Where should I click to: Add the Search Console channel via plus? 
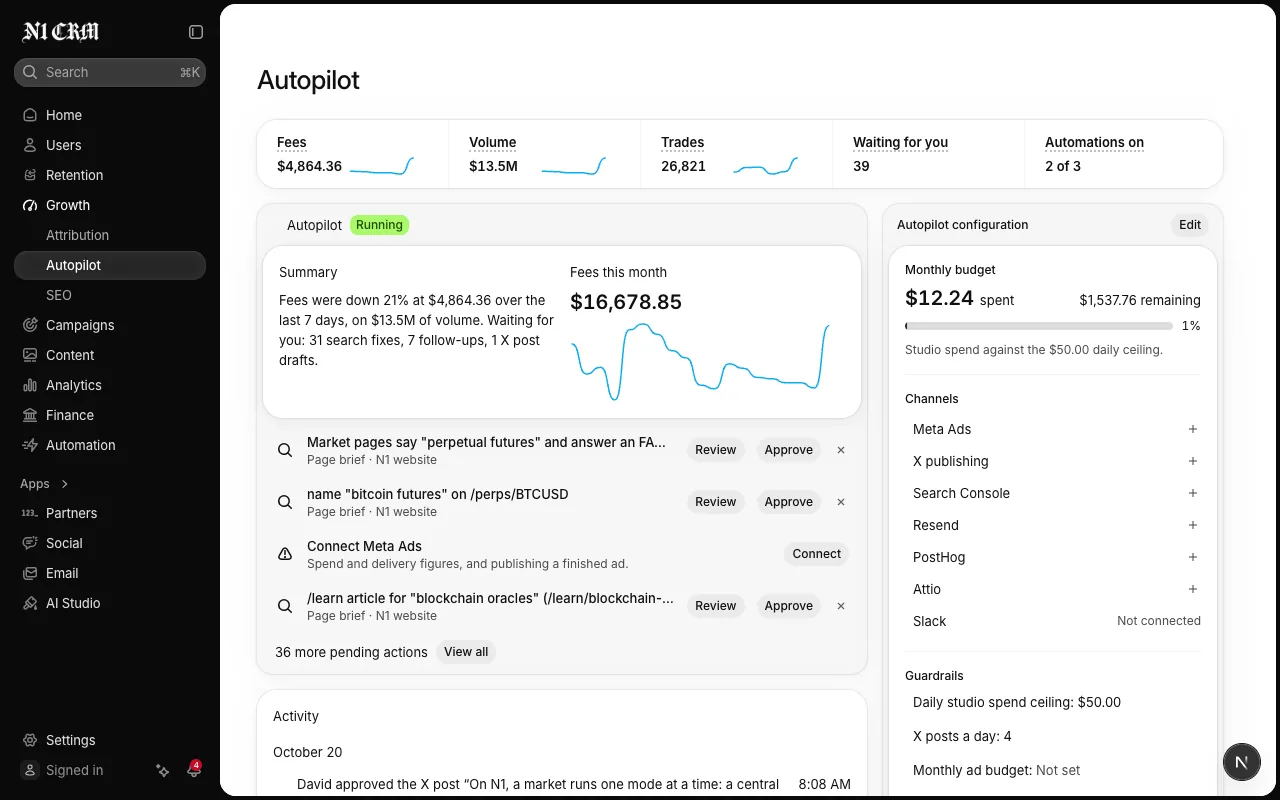coord(1193,493)
